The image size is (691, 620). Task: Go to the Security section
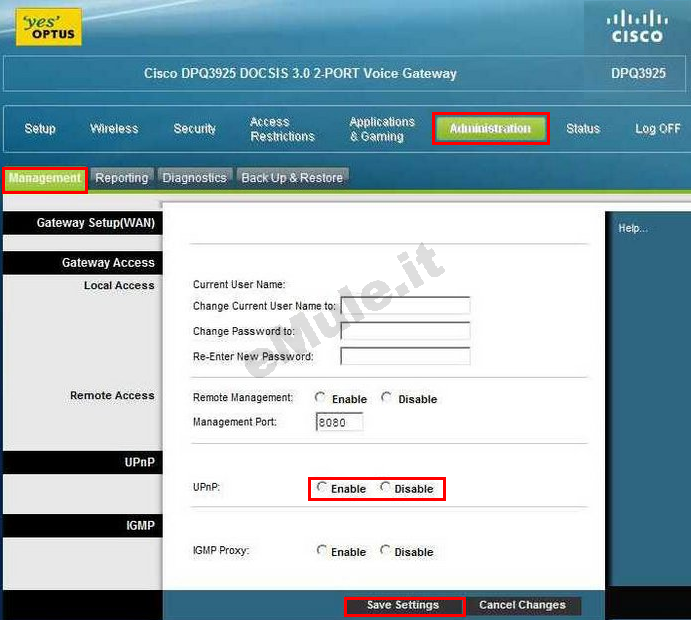(194, 129)
